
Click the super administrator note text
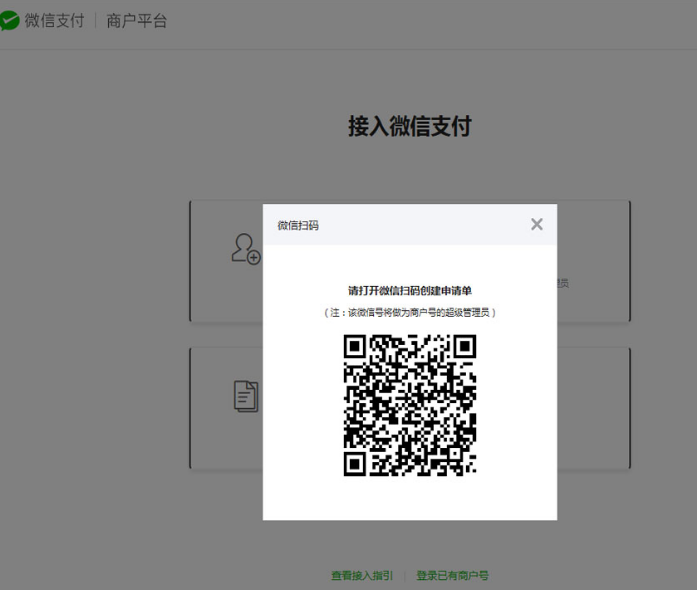pyautogui.click(x=409, y=313)
